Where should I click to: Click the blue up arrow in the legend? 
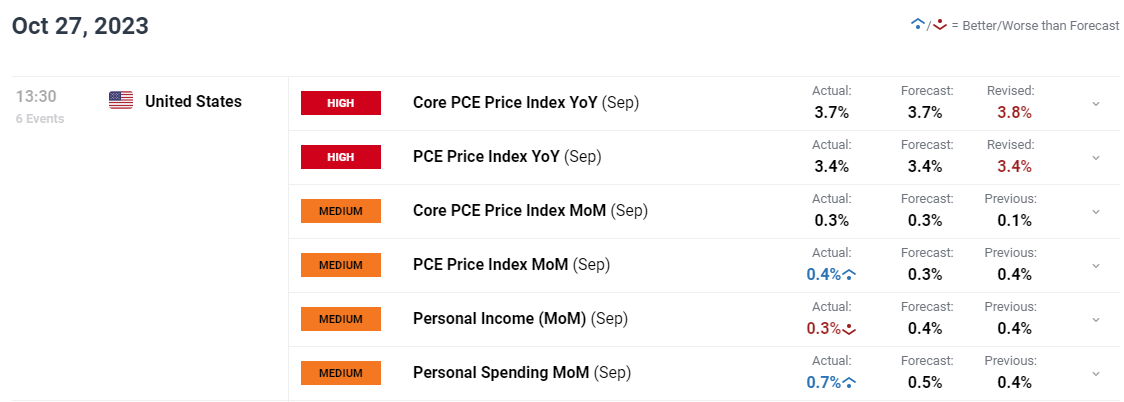(917, 25)
